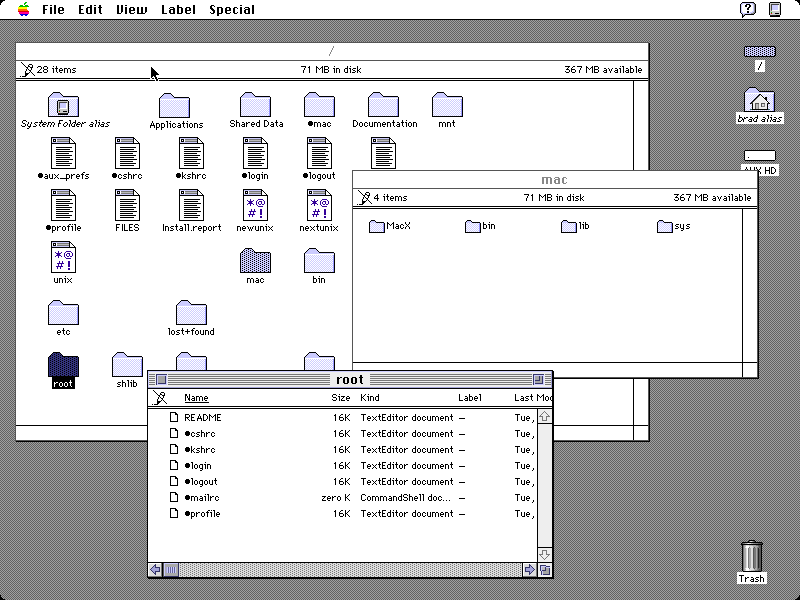This screenshot has height=600, width=800.
Task: Select the bin folder in mac window
Action: 472,226
